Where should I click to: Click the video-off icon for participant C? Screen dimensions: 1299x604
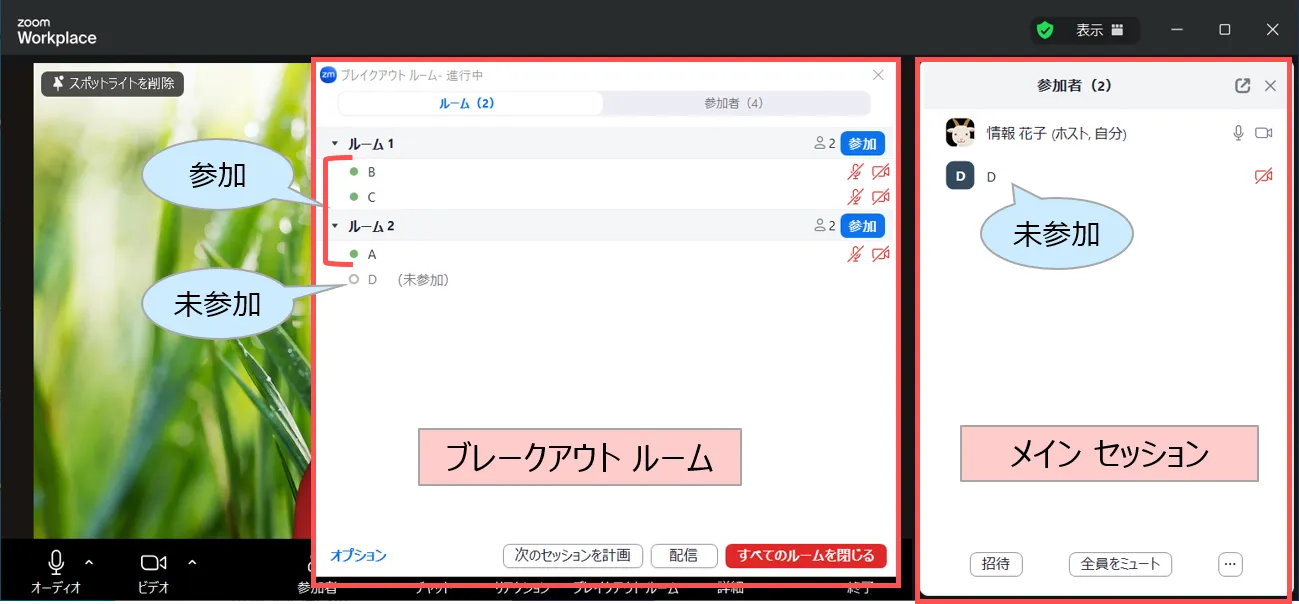tap(880, 197)
